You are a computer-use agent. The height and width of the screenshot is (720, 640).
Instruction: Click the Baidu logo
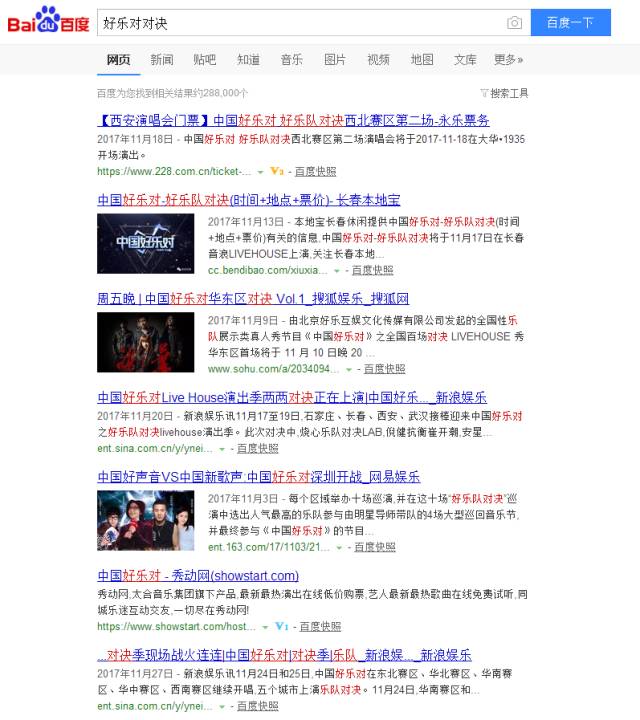(48, 21)
